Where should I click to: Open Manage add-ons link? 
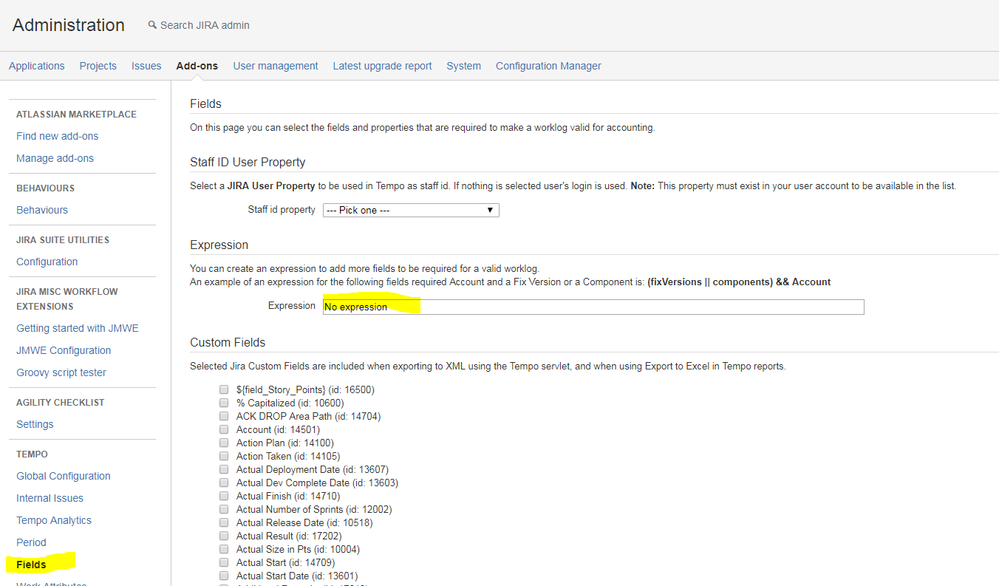(55, 158)
